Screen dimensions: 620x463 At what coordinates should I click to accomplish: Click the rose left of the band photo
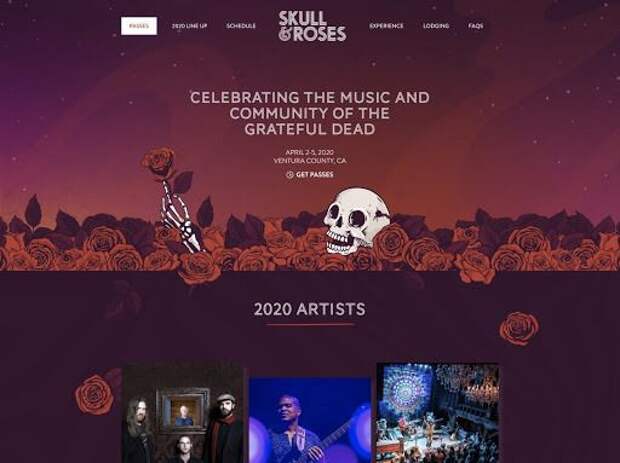pyautogui.click(x=95, y=394)
